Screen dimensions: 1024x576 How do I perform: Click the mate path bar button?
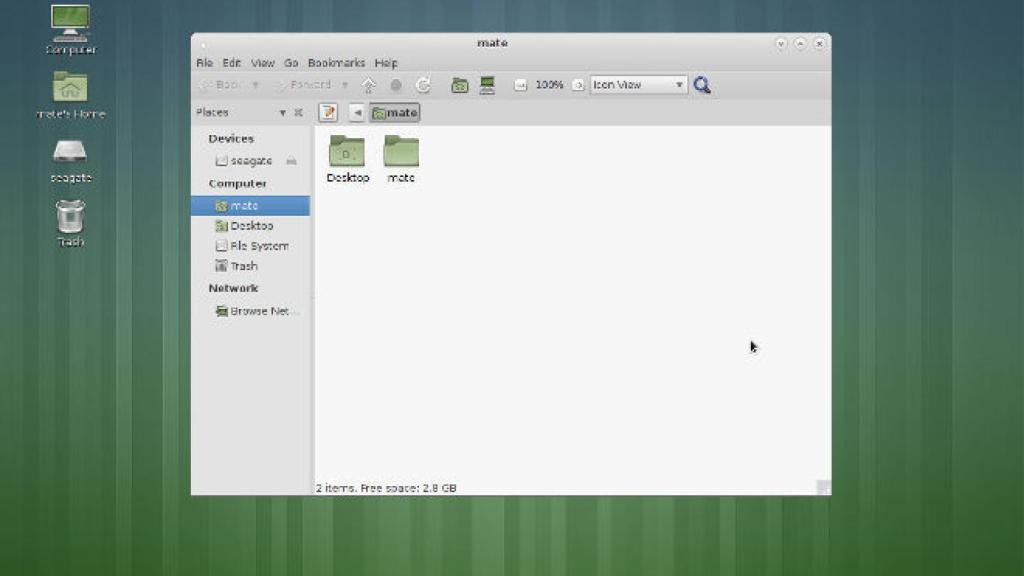pyautogui.click(x=395, y=113)
